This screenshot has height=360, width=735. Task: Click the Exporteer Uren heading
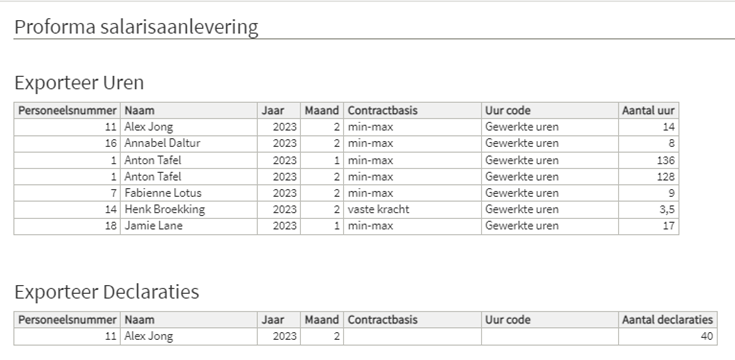click(79, 83)
